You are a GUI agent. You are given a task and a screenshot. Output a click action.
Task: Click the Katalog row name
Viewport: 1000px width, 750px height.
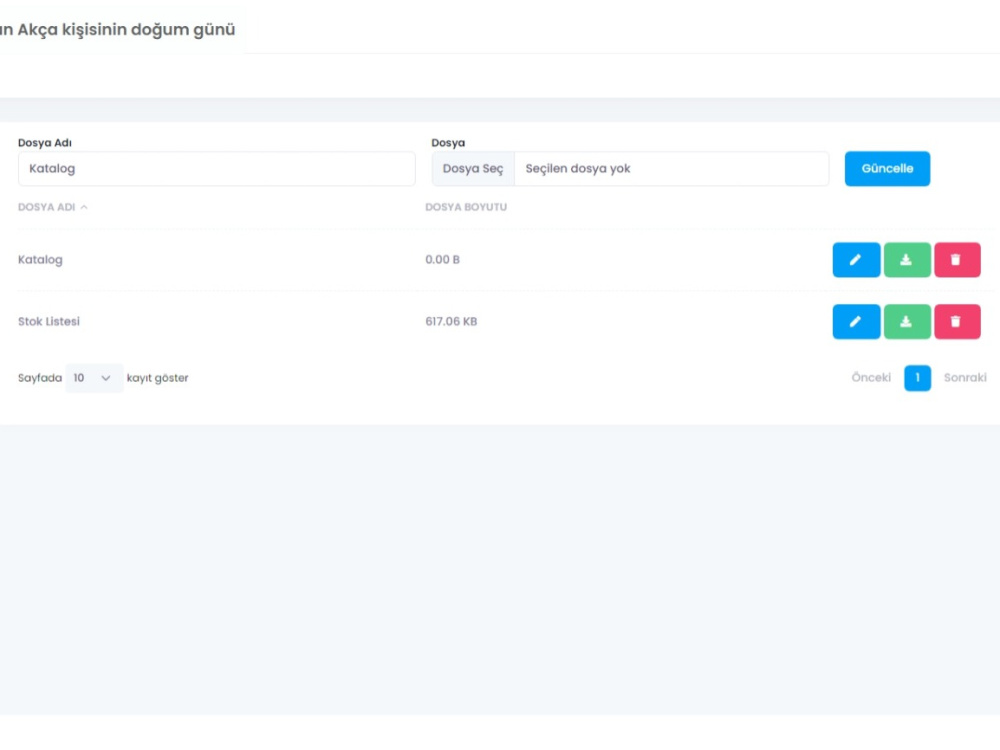(40, 260)
